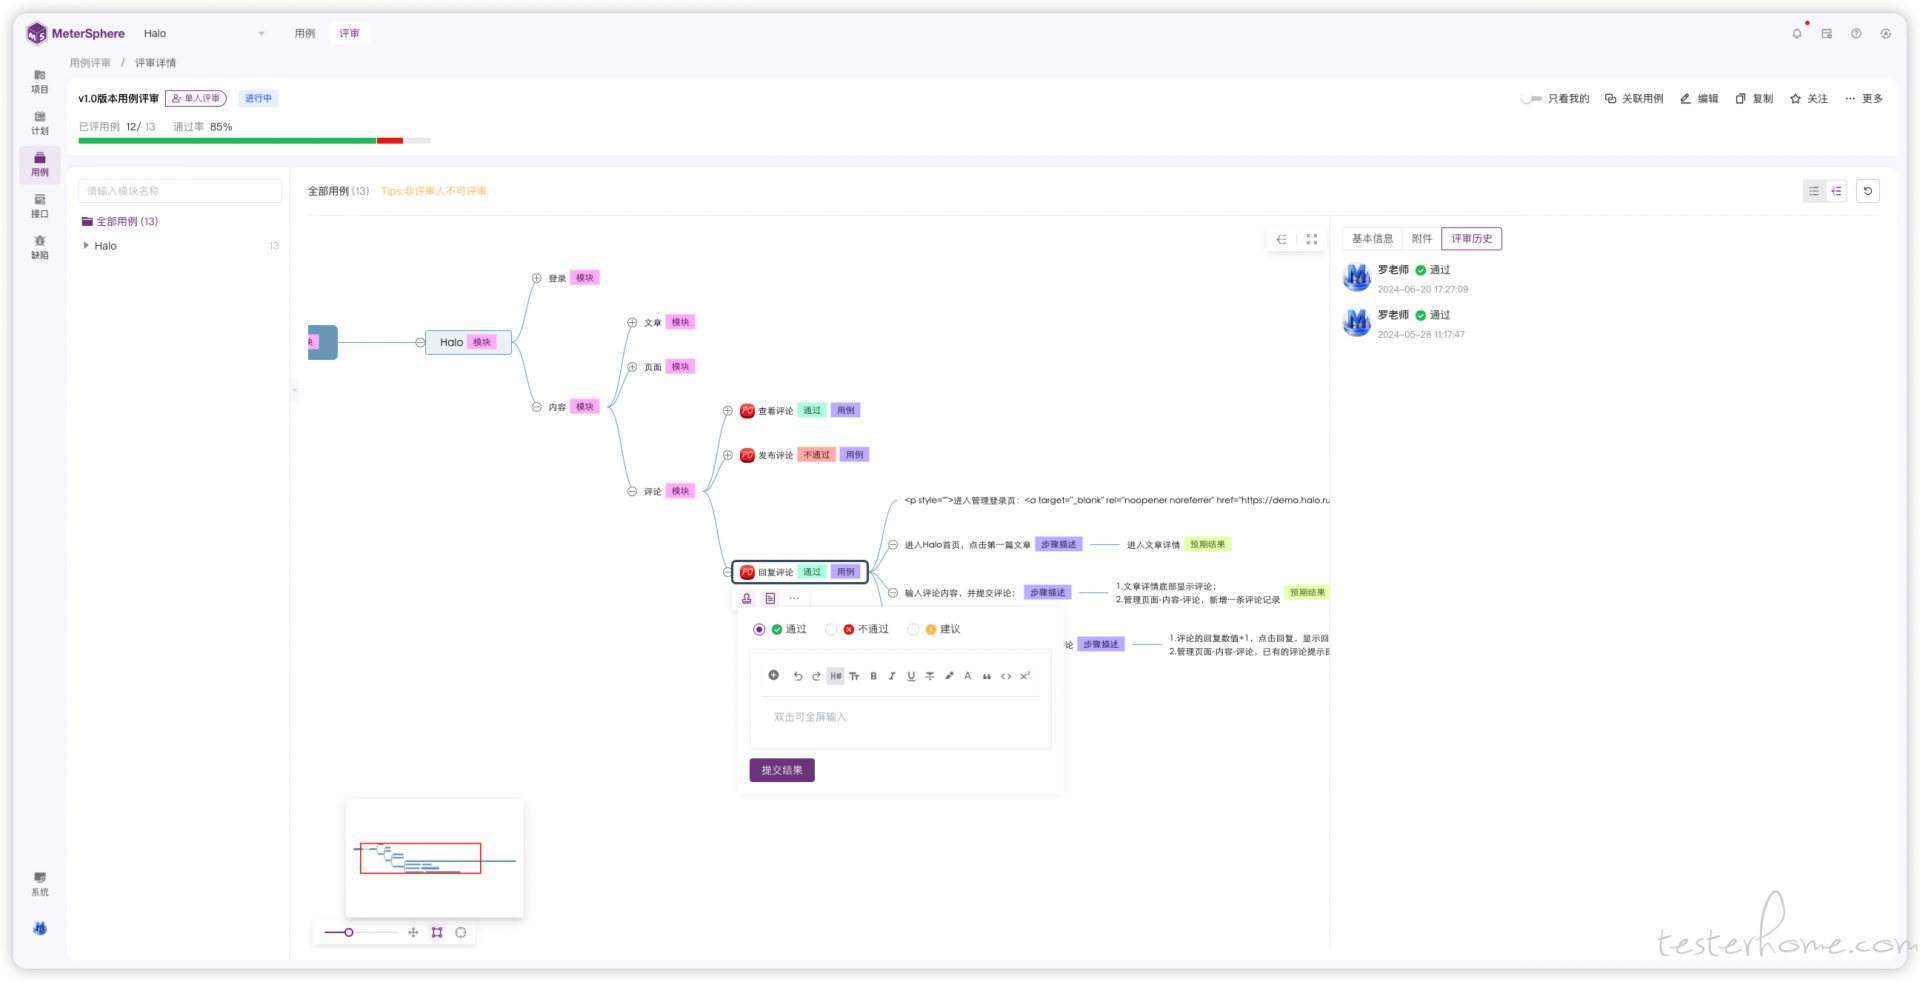
Task: Open the task center icon beside the bell
Action: [1826, 34]
